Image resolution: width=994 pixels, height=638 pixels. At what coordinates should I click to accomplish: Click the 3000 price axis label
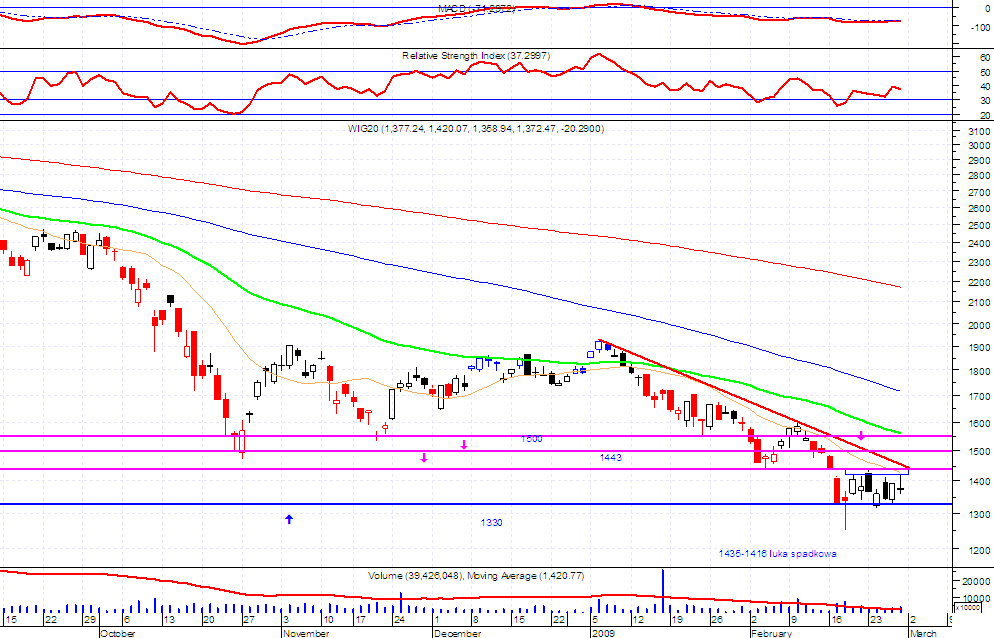979,145
